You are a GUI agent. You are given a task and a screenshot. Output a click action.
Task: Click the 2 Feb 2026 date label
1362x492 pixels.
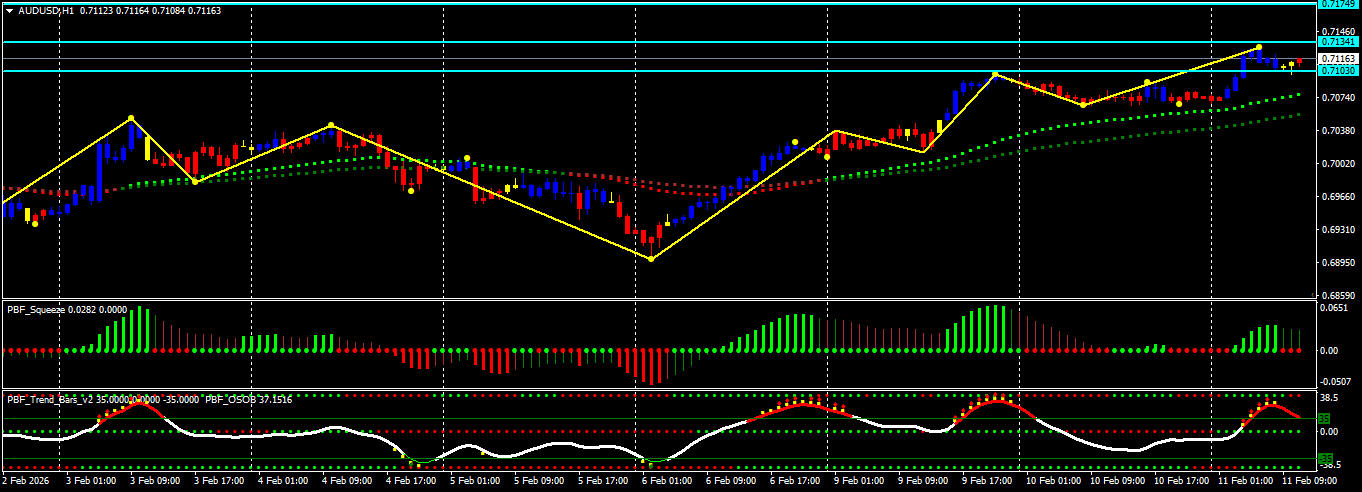(27, 481)
